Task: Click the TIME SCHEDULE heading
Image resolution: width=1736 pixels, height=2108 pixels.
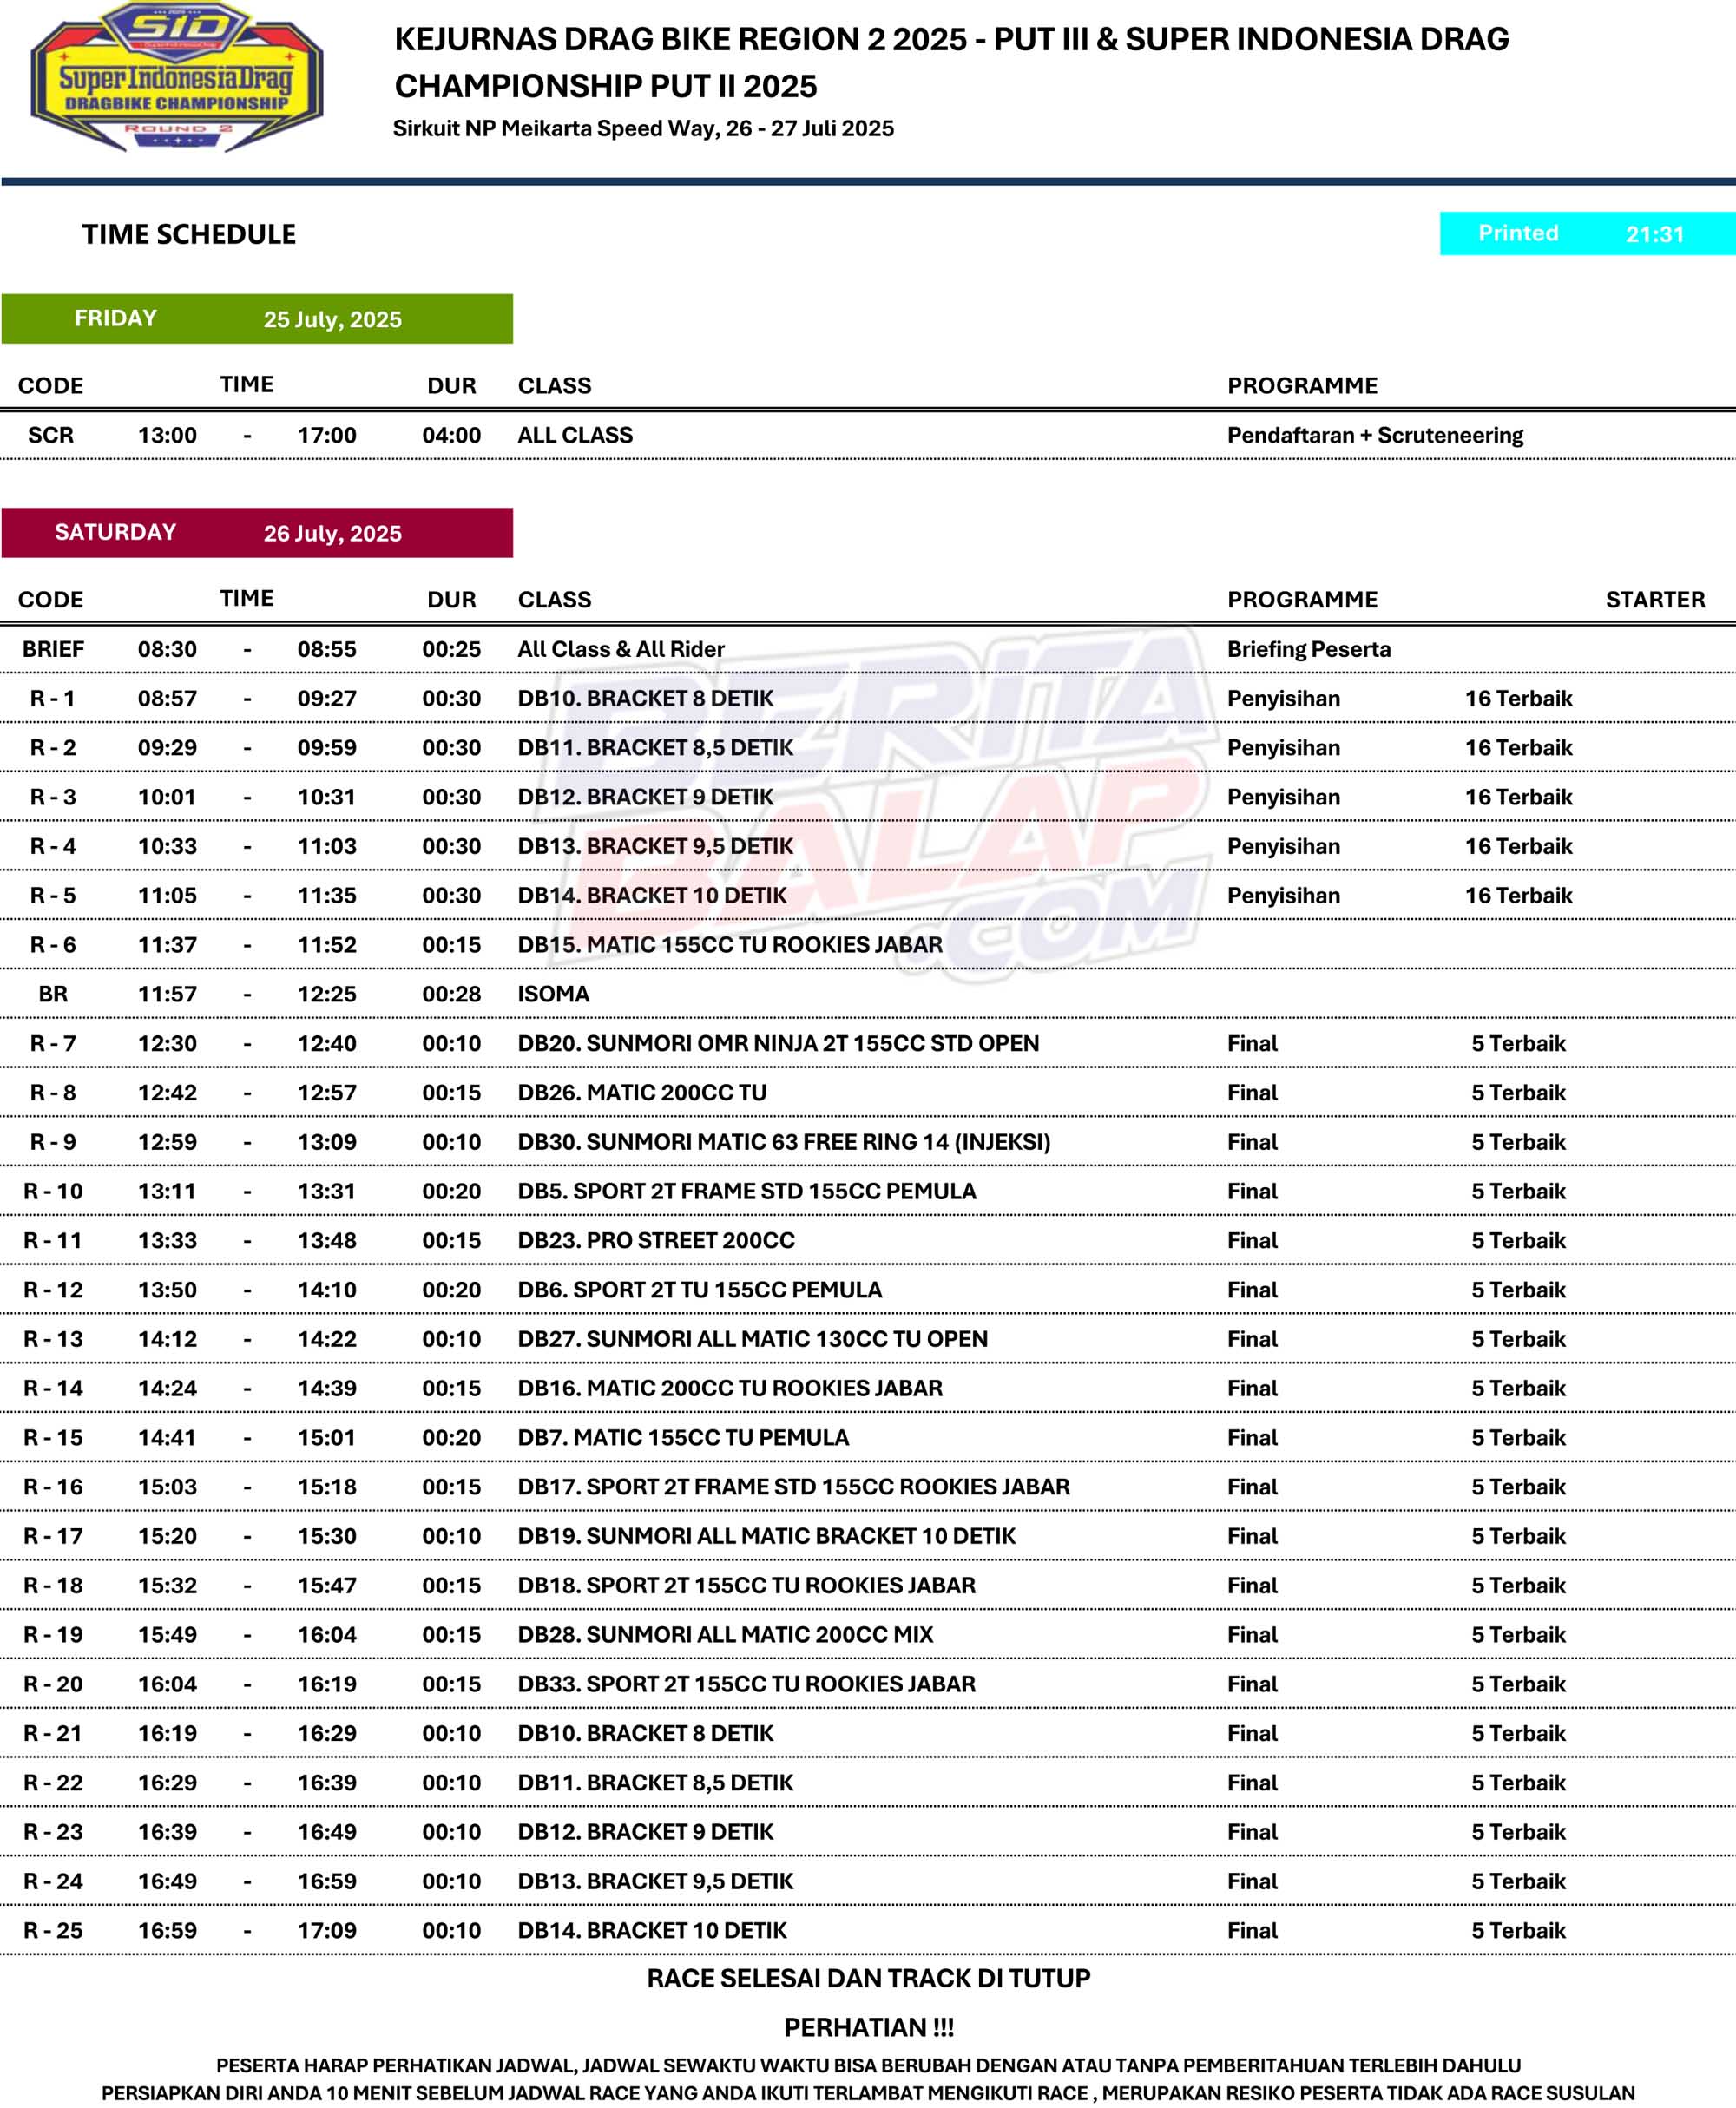Action: 189,234
